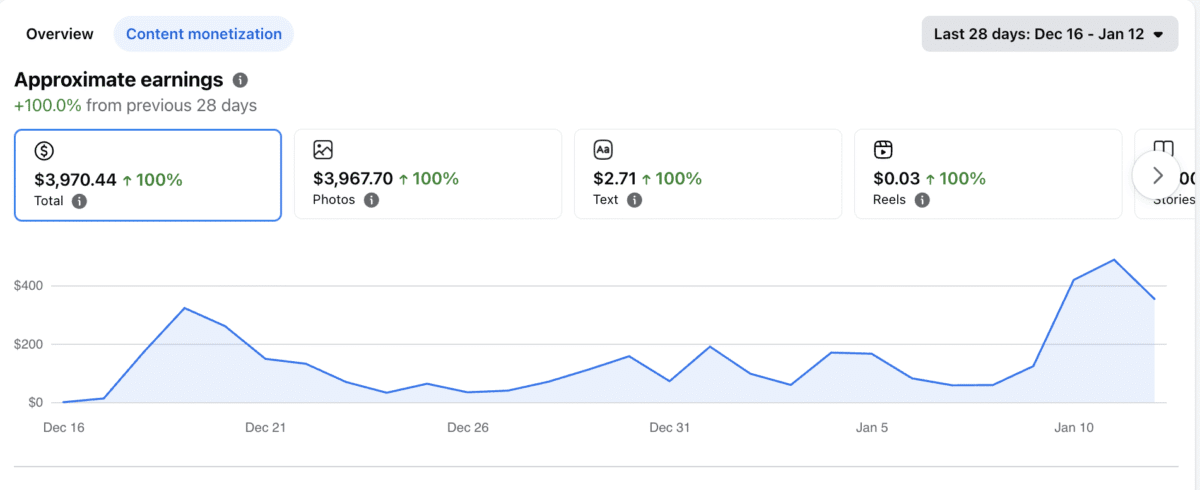
Task: Select the Total earnings card
Action: point(148,175)
